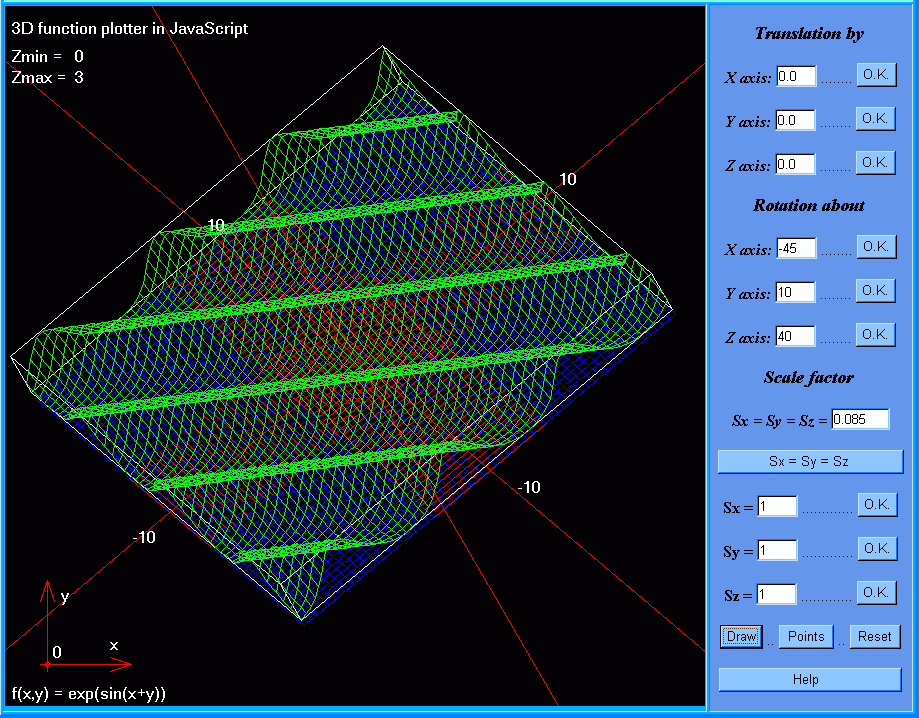Focus the Sy input field
Viewport: 919px width, 718px height.
(777, 550)
